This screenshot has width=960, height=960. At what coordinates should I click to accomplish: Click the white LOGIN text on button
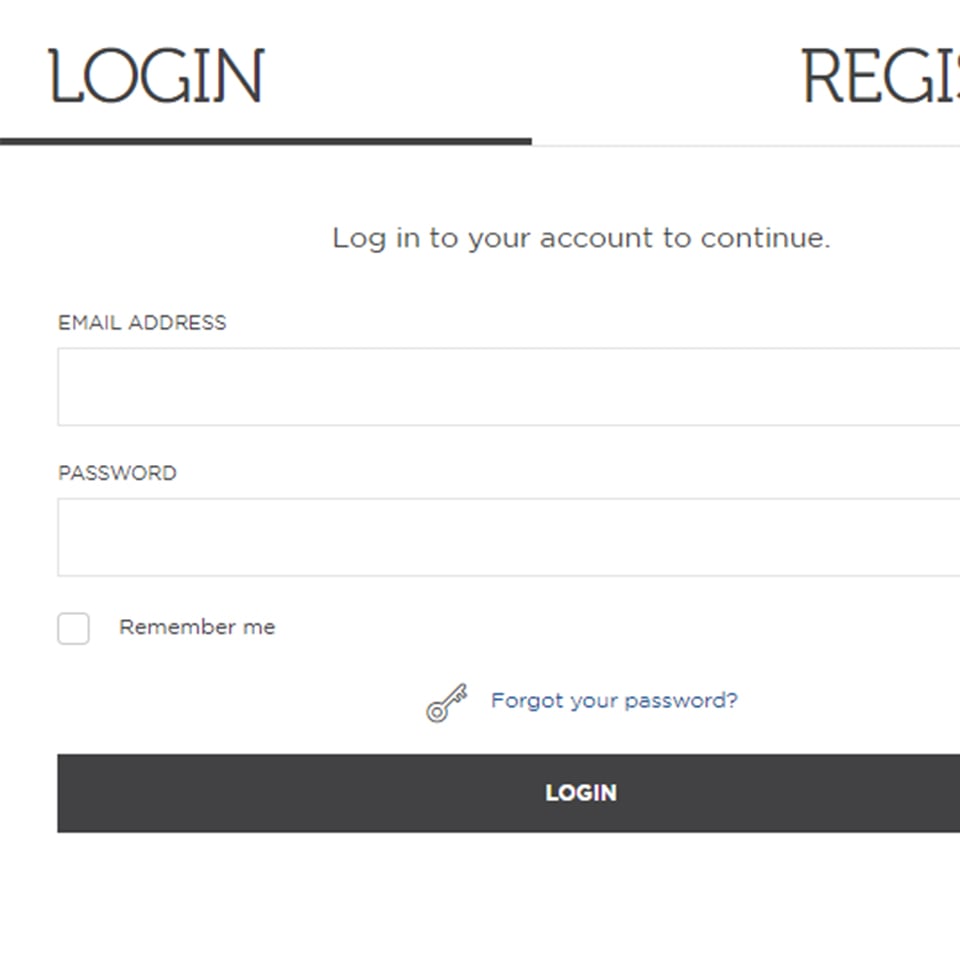[581, 793]
